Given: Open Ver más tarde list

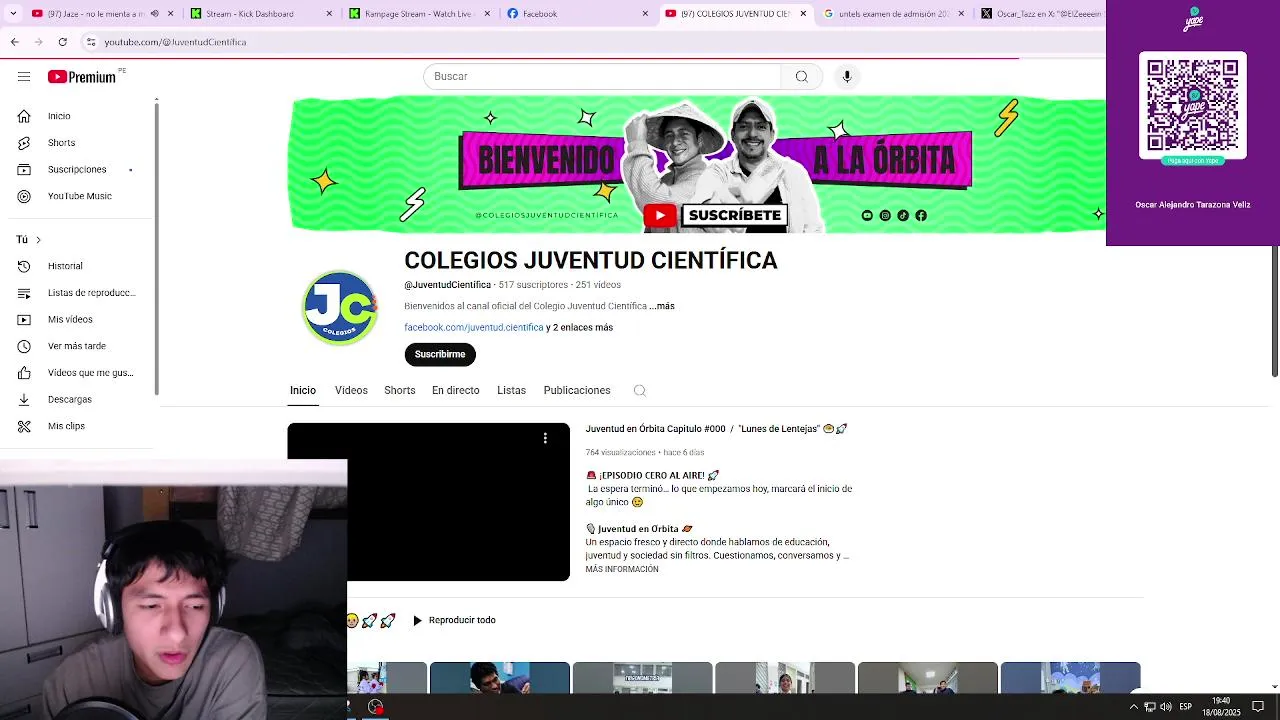Looking at the screenshot, I should tap(78, 346).
